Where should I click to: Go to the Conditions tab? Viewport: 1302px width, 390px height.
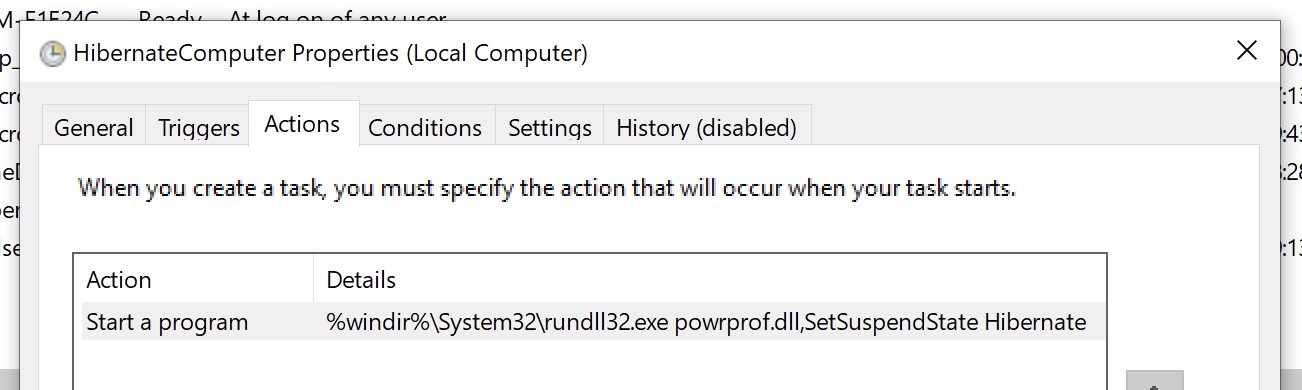click(x=425, y=128)
